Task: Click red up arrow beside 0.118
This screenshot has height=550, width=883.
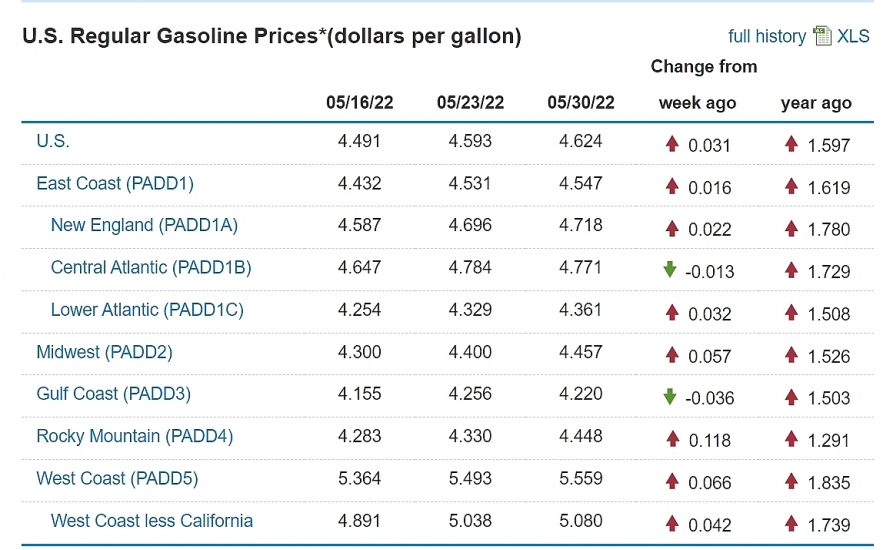Action: [x=672, y=439]
